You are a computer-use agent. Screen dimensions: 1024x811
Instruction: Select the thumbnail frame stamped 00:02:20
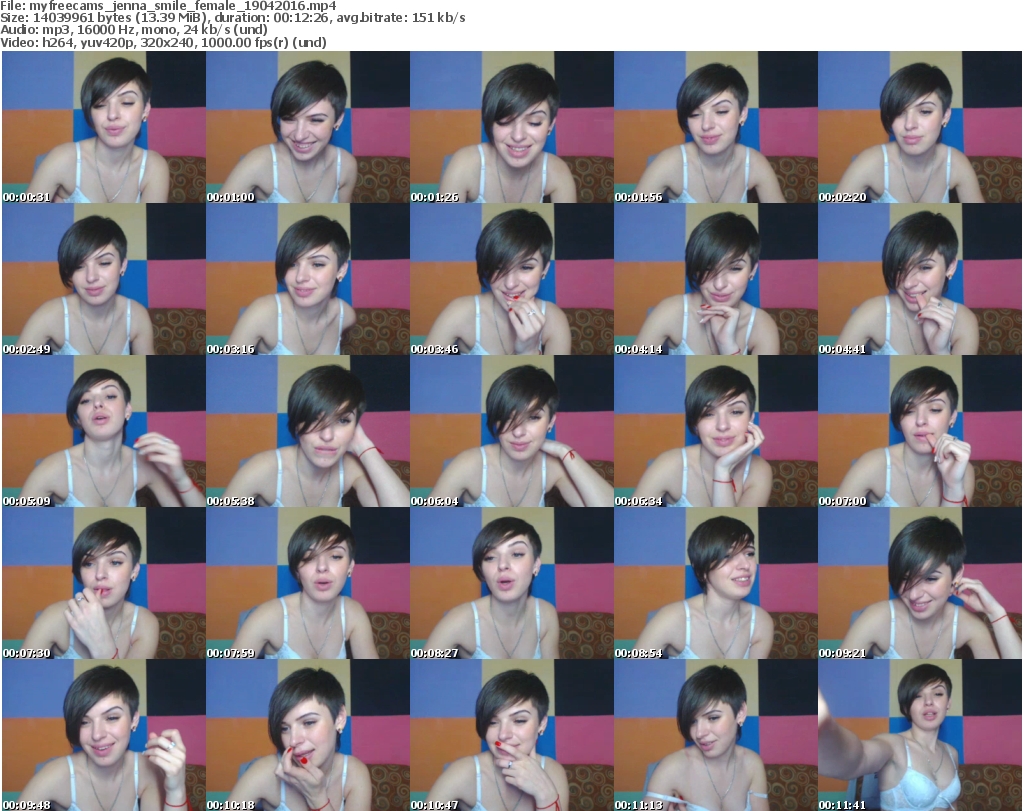pyautogui.click(x=920, y=127)
